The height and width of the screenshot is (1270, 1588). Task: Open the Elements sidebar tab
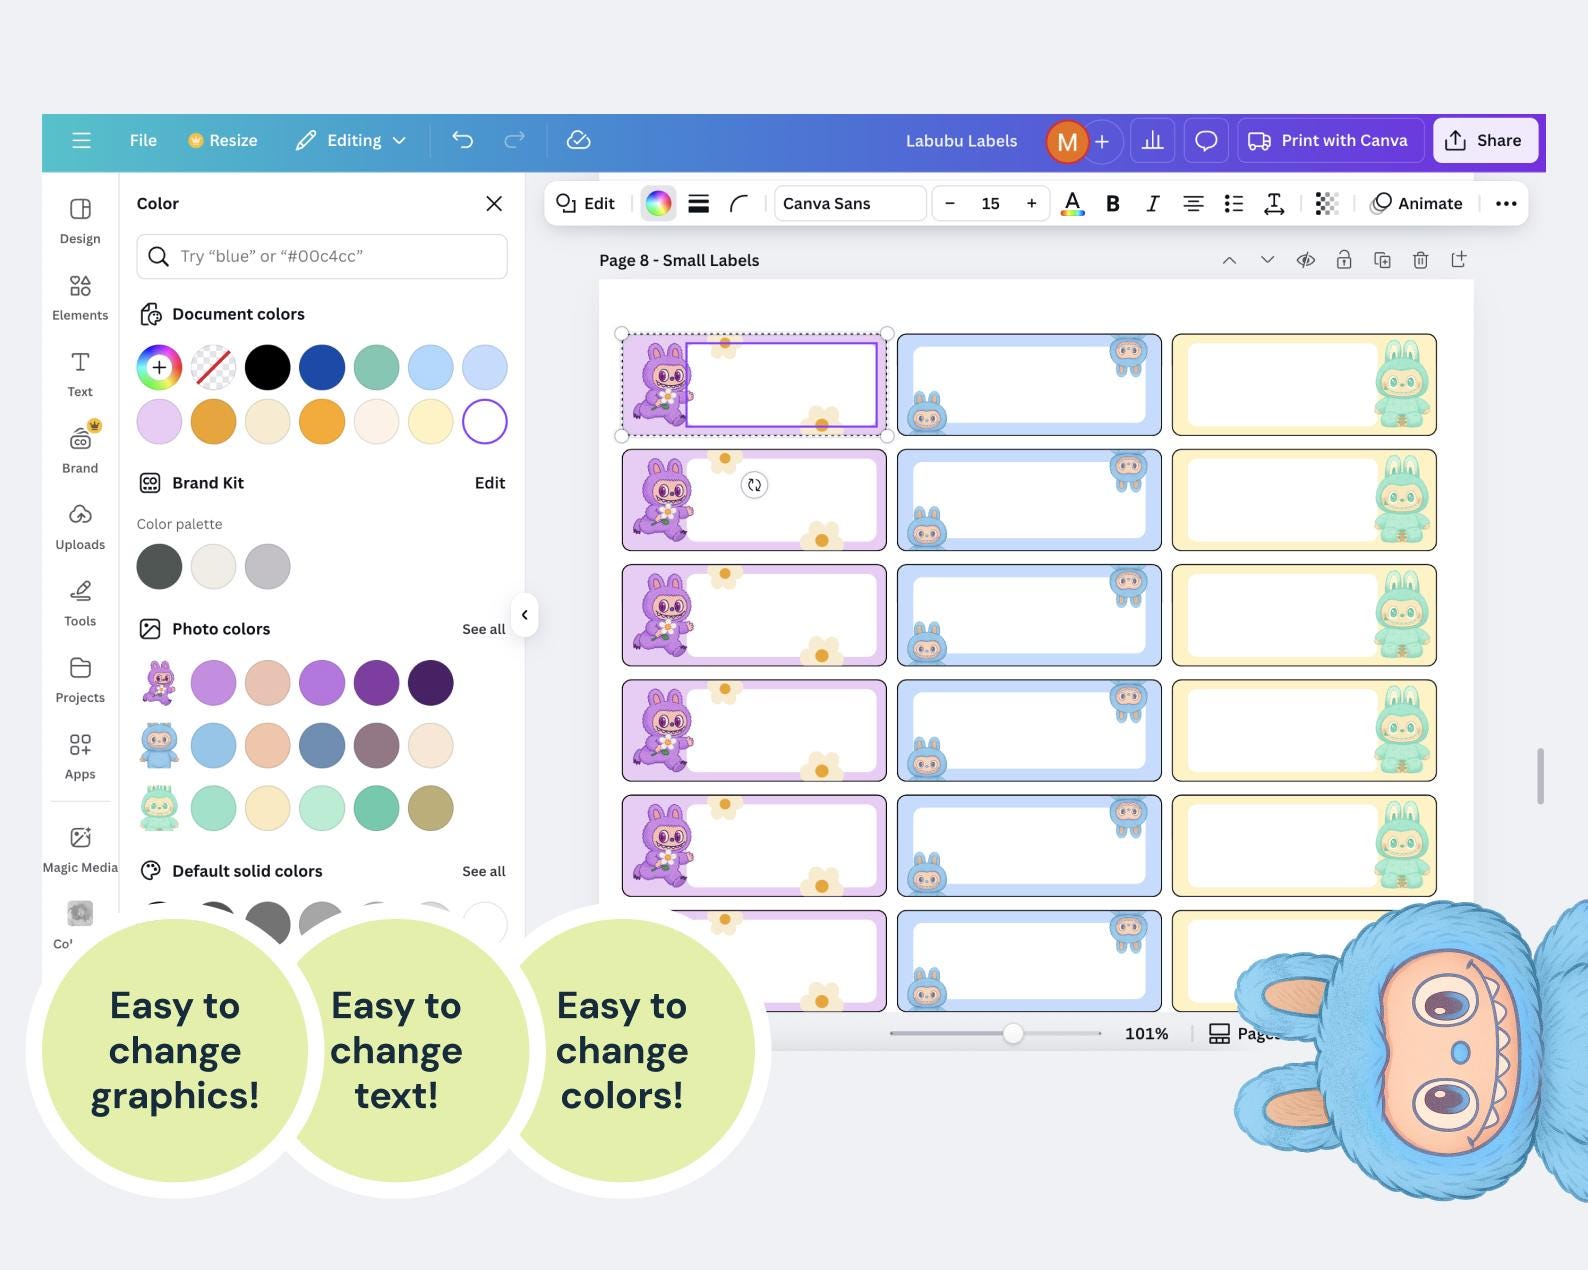click(80, 298)
